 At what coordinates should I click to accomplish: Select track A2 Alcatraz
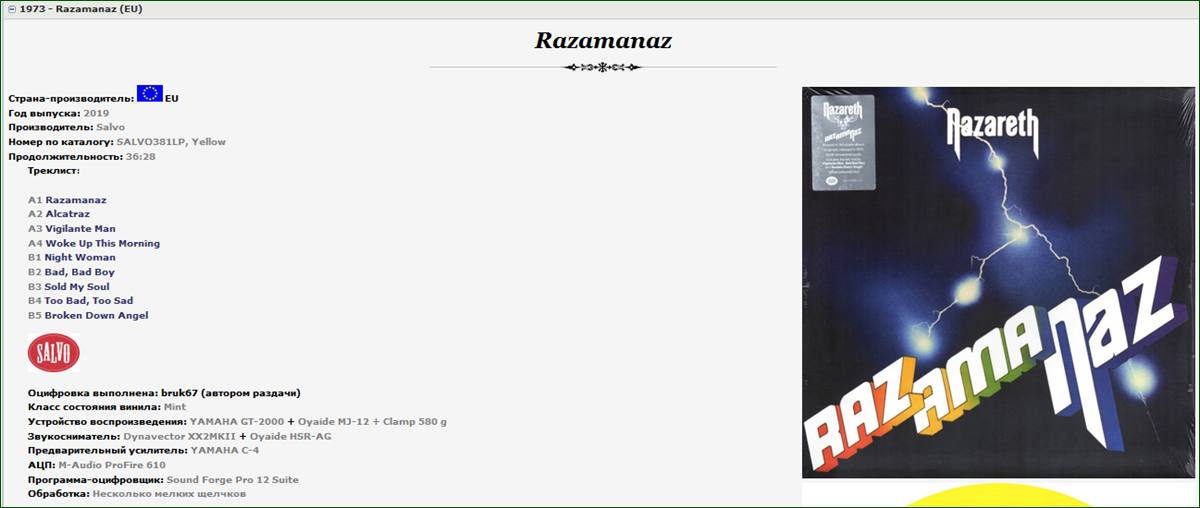click(x=59, y=214)
